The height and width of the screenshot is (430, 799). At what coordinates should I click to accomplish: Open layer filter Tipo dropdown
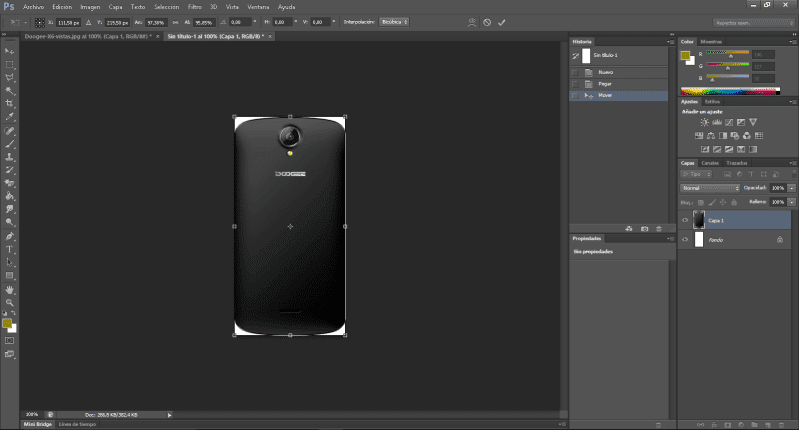tap(696, 174)
